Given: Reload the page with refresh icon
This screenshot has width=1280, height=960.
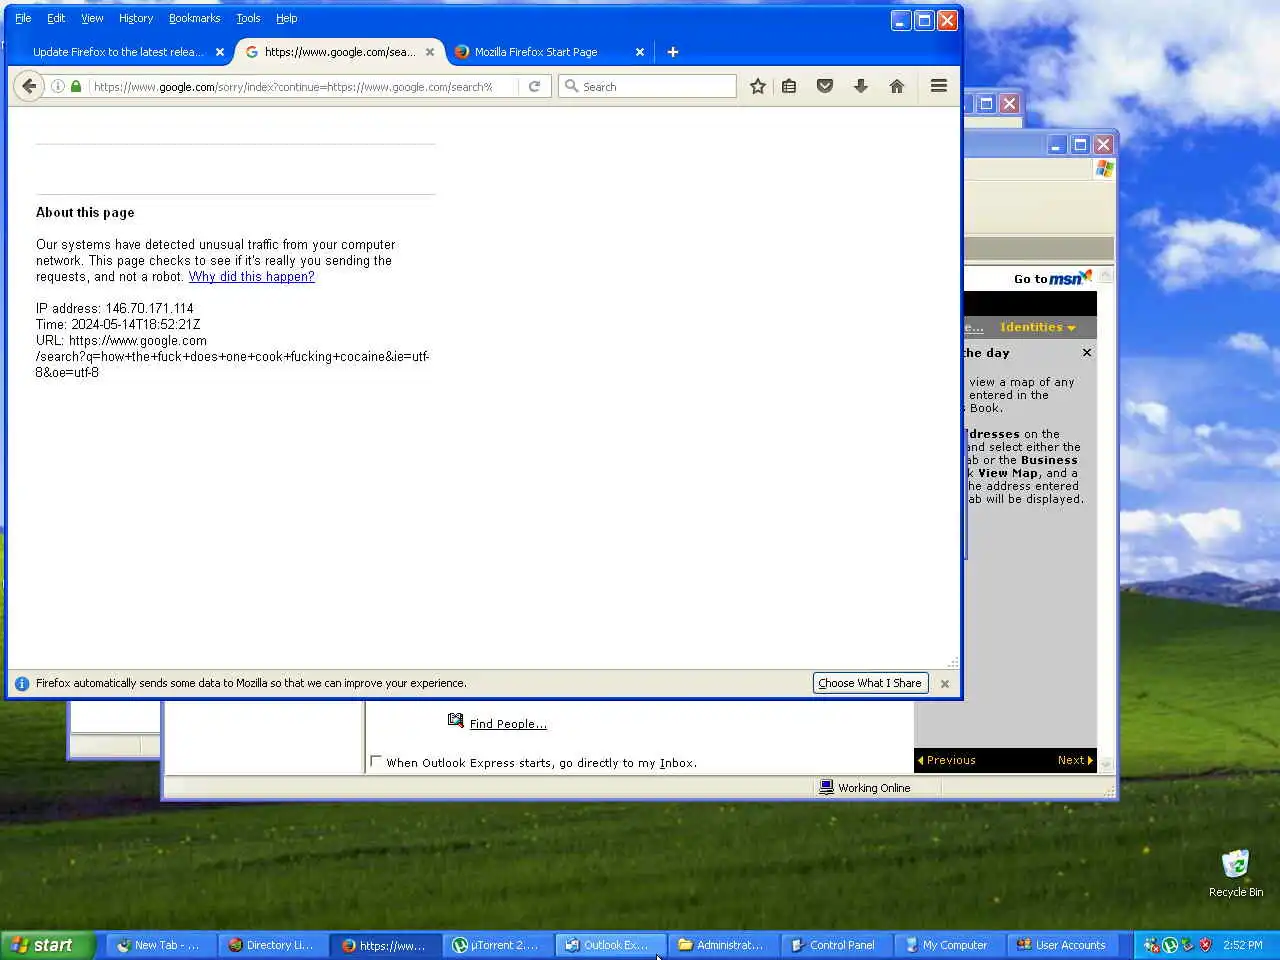Looking at the screenshot, I should coord(534,86).
